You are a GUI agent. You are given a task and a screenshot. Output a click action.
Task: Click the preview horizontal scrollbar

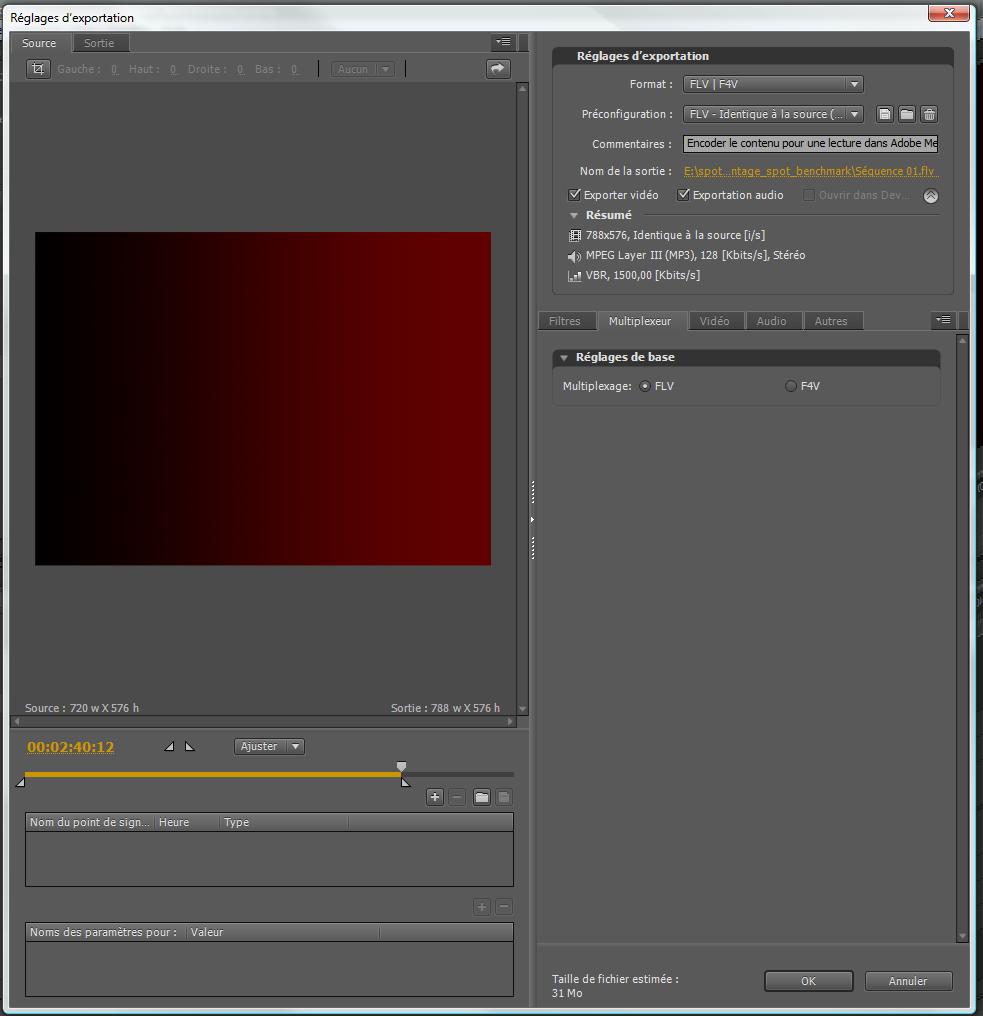[263, 721]
